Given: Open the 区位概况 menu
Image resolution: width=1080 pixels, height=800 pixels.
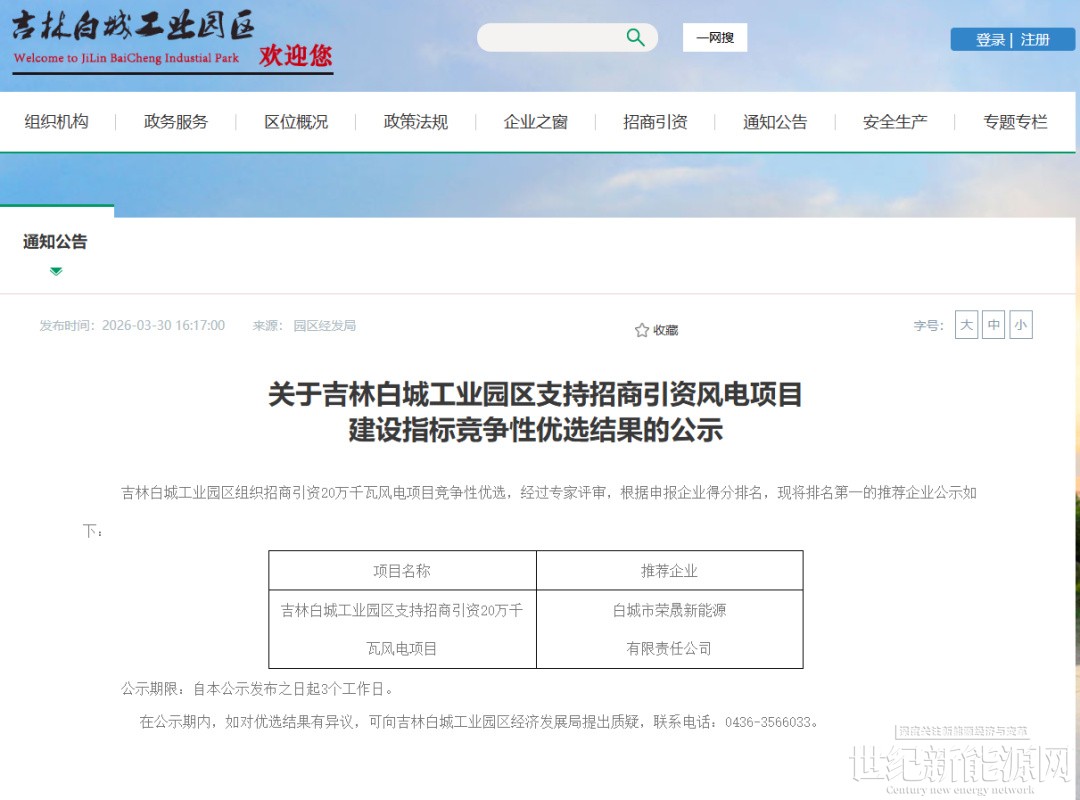Looking at the screenshot, I should point(296,122).
